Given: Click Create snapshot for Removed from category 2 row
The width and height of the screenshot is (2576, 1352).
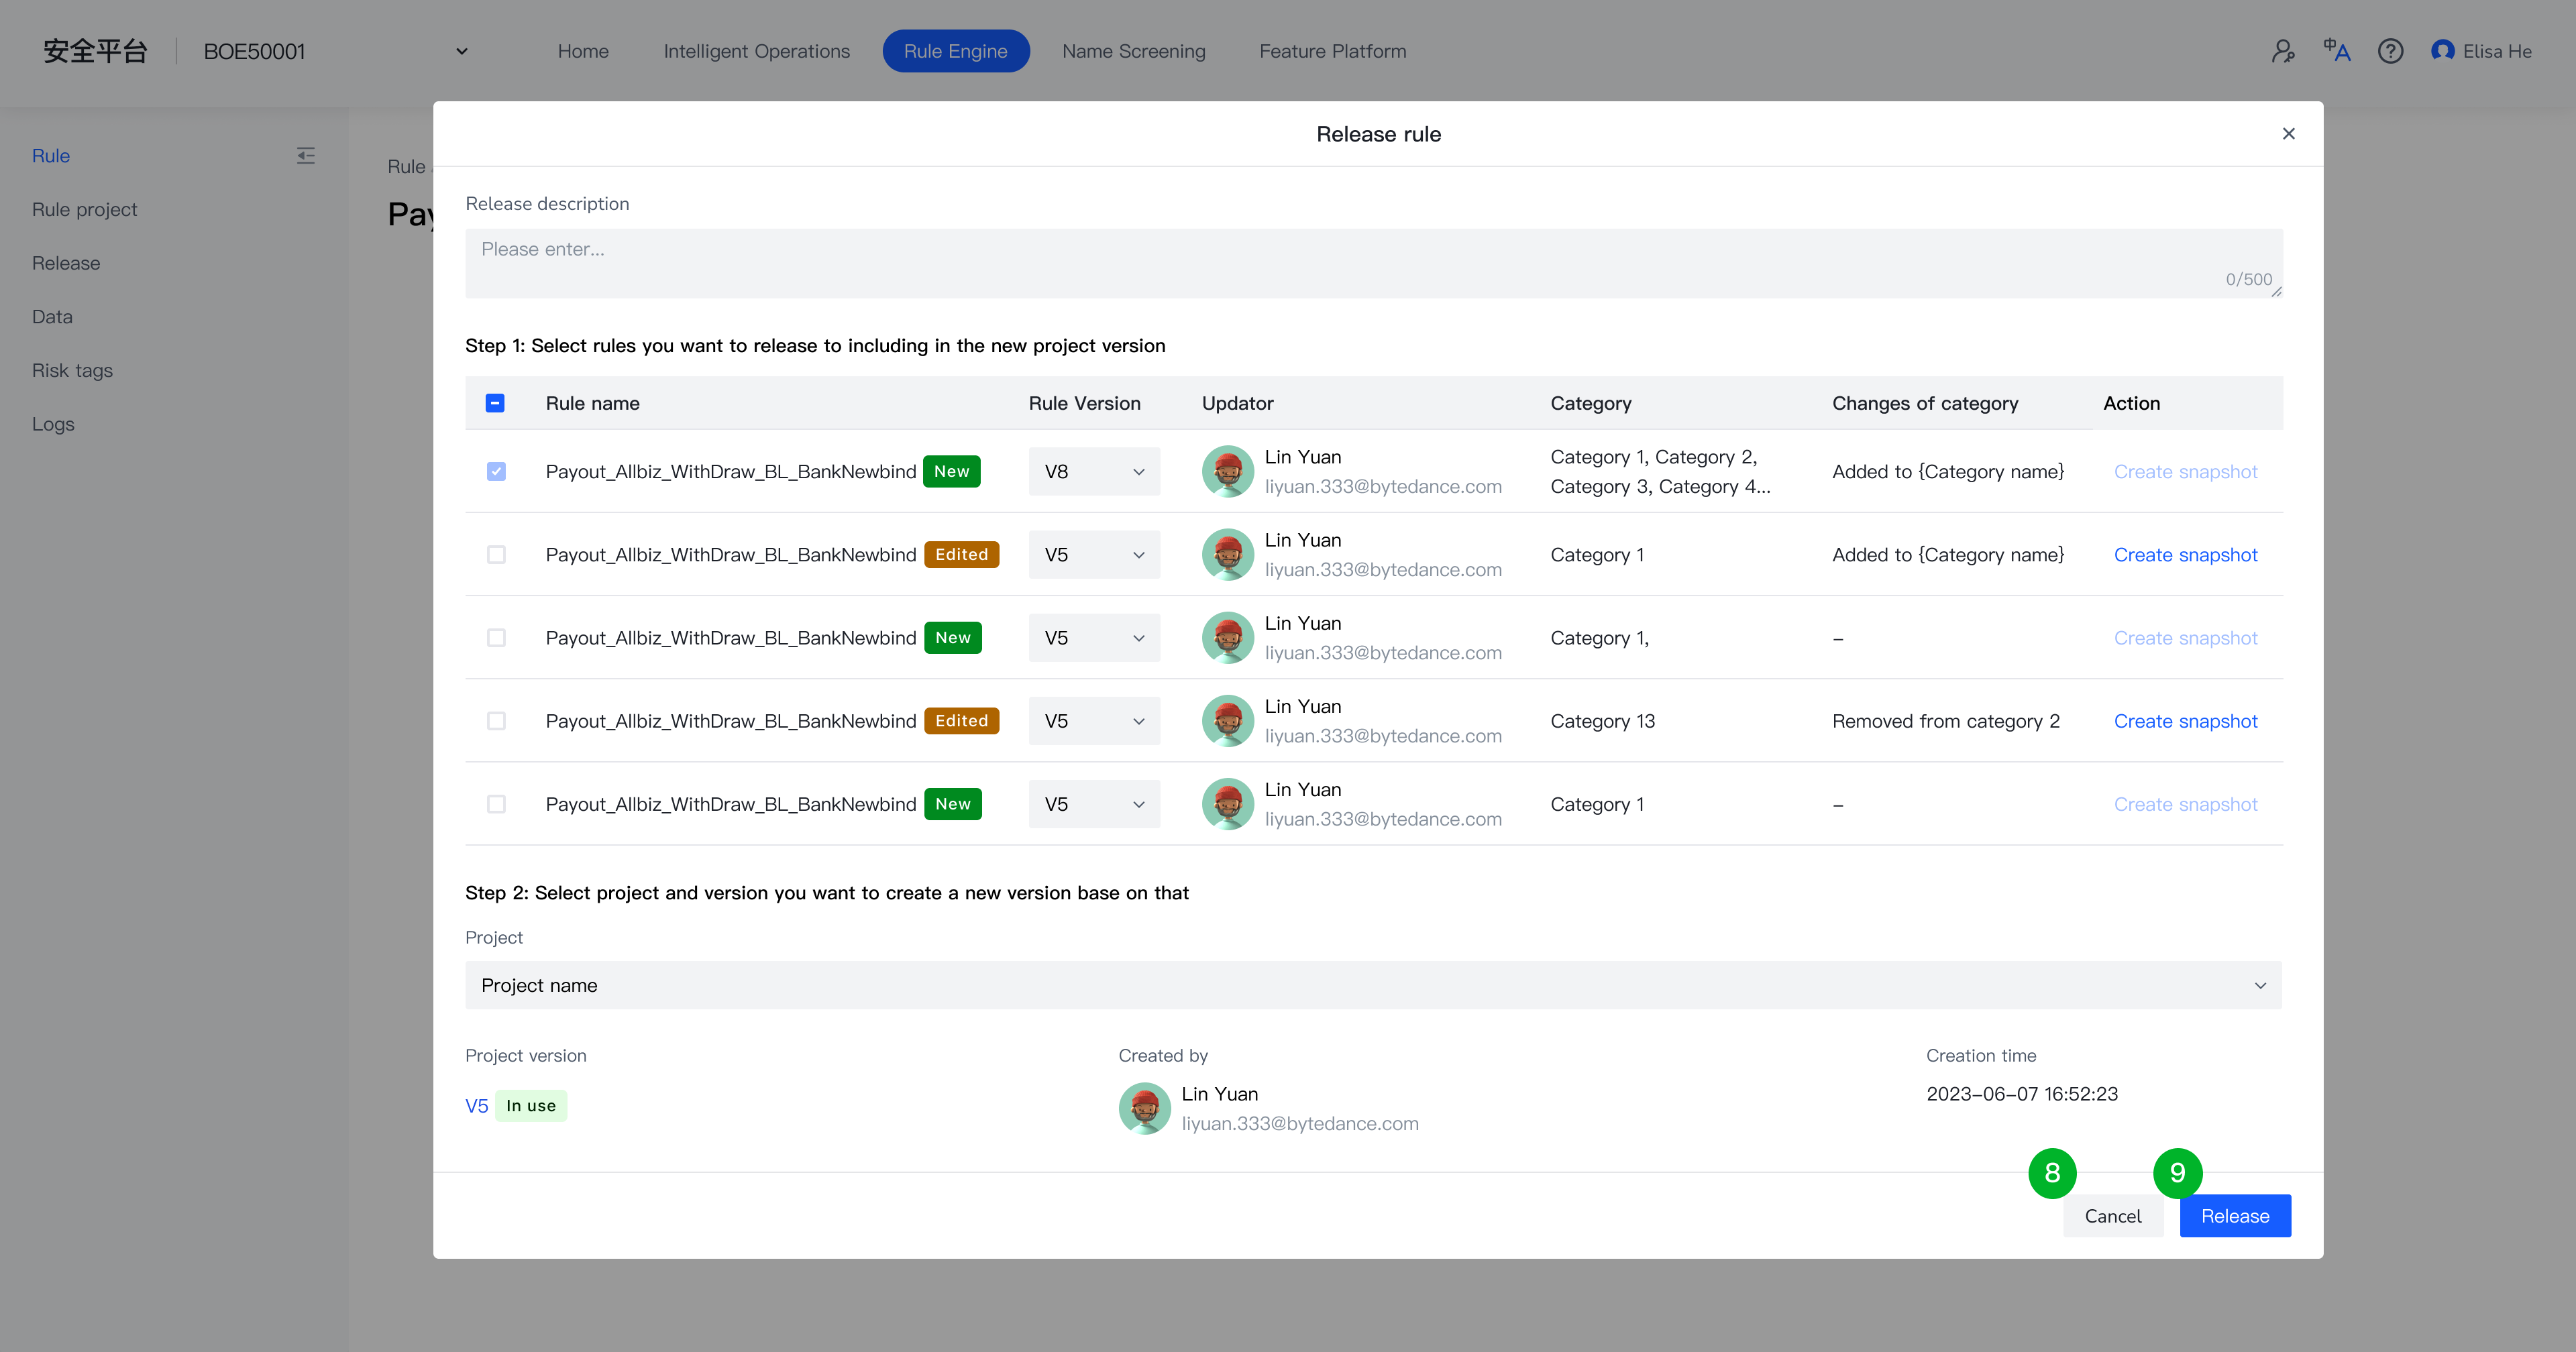Looking at the screenshot, I should (x=2185, y=721).
